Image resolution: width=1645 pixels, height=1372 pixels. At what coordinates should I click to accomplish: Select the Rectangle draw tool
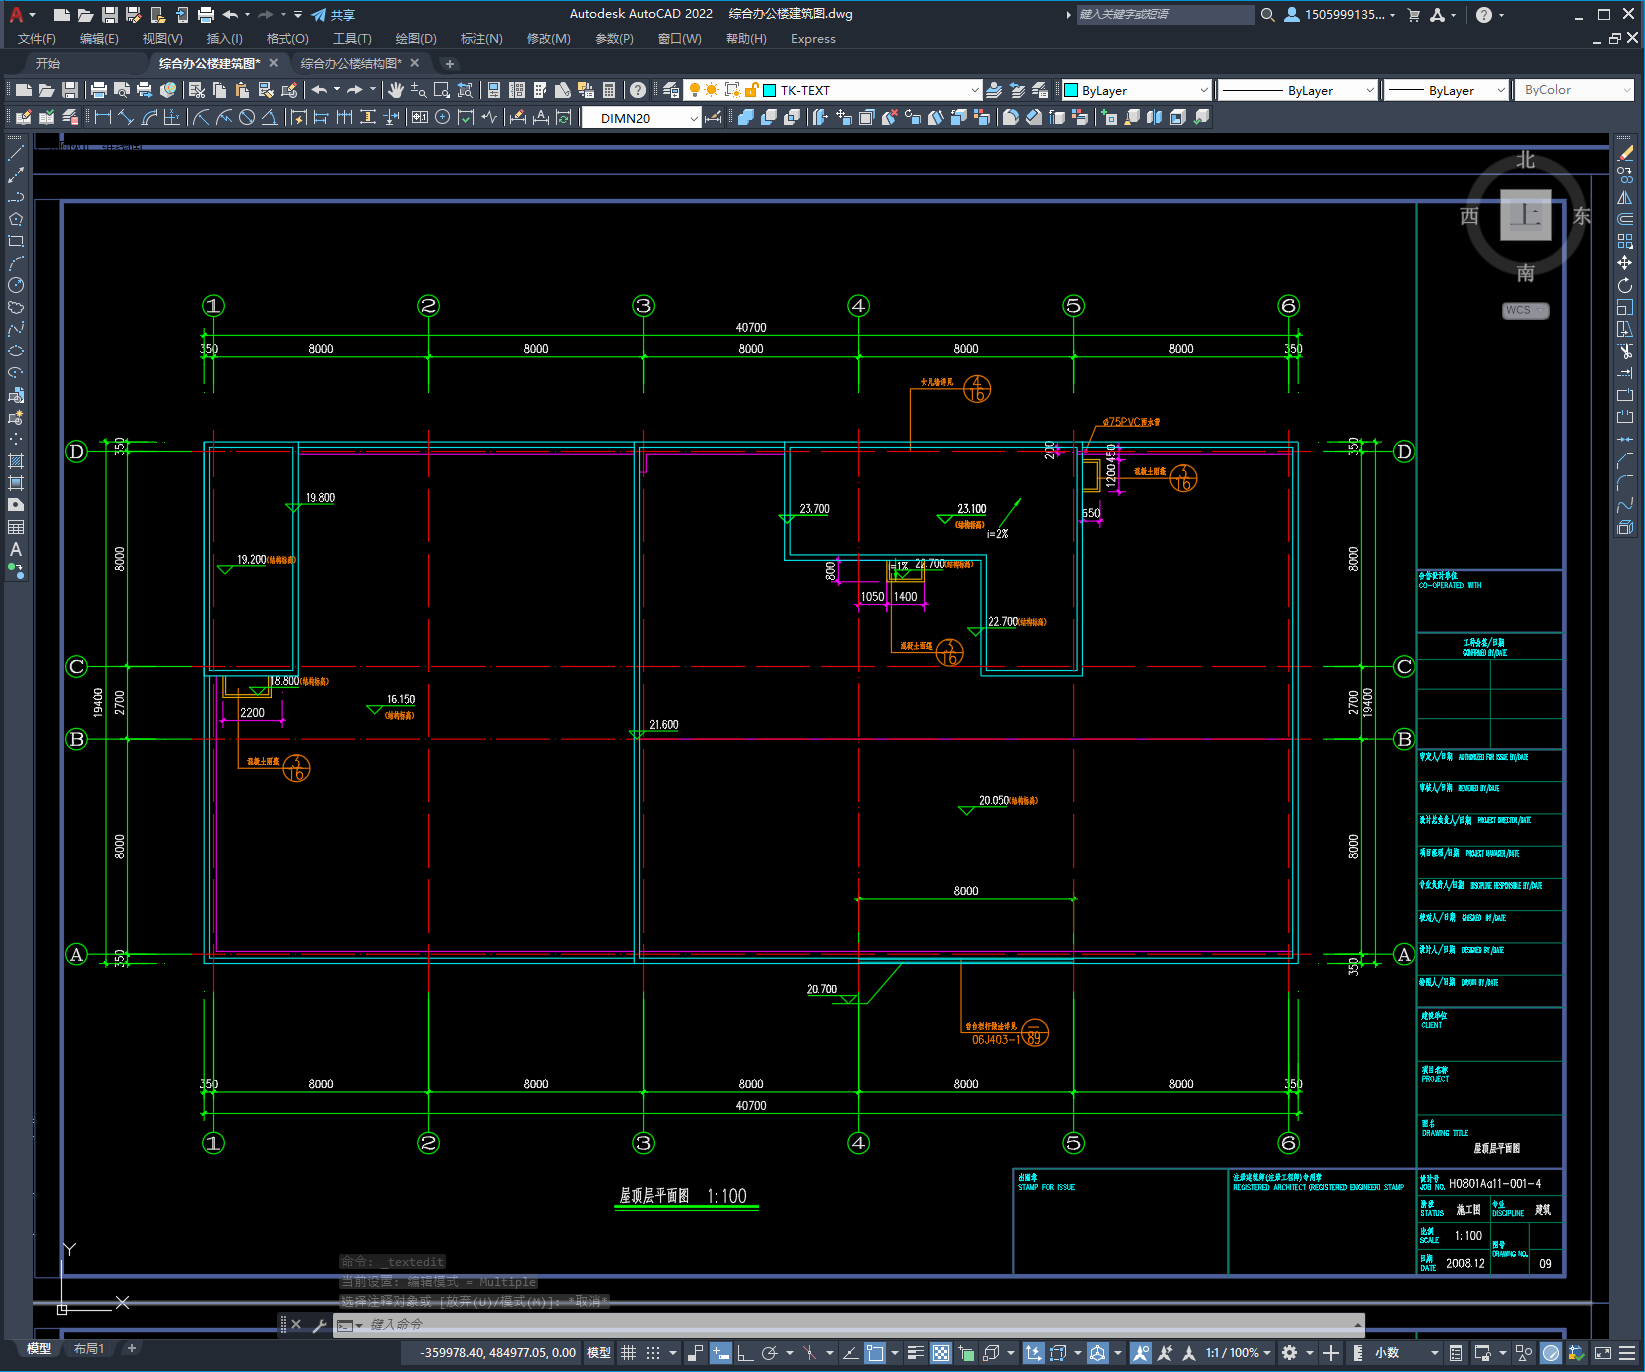tap(16, 241)
